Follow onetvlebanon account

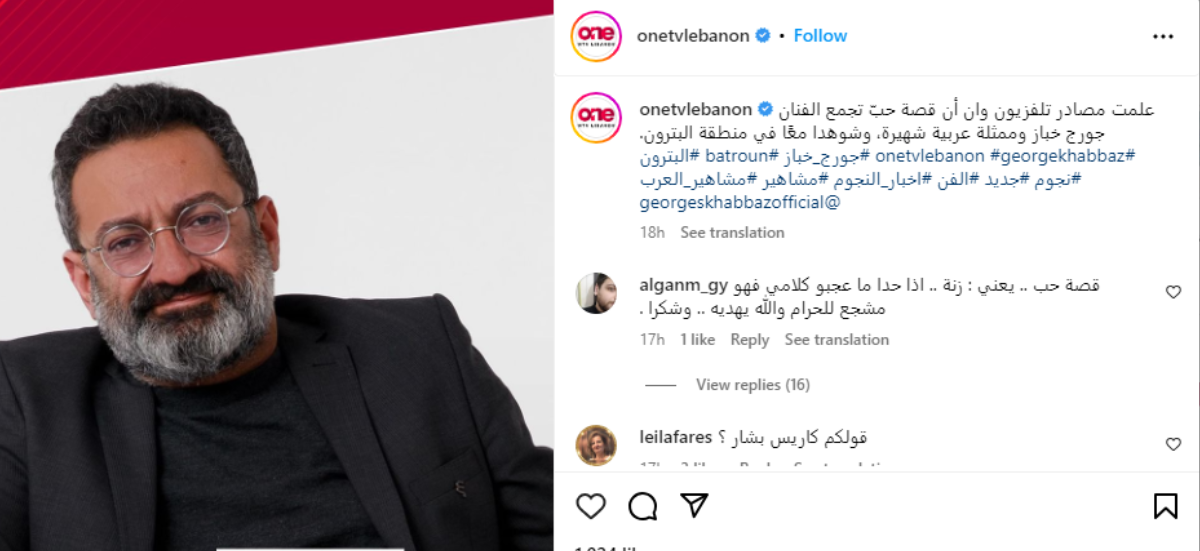pos(820,35)
